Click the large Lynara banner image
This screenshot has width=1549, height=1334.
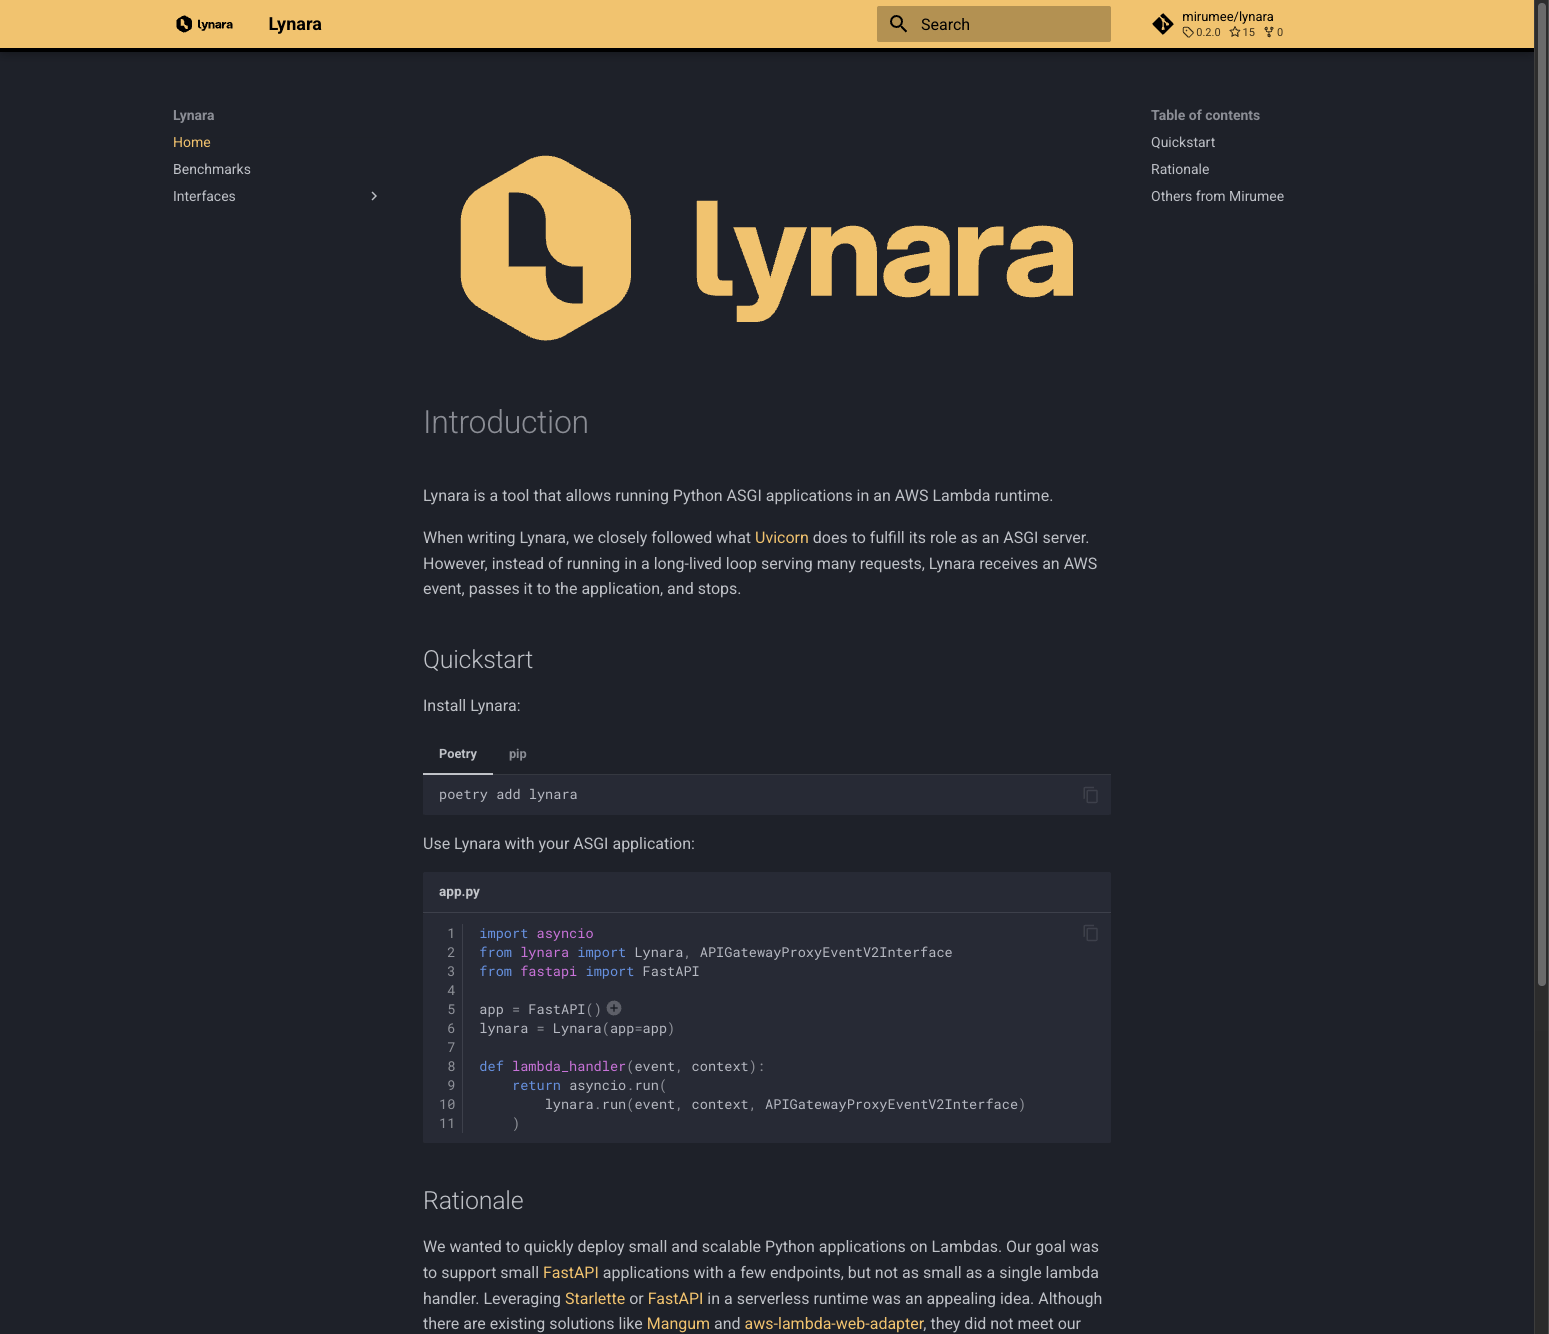pyautogui.click(x=767, y=248)
